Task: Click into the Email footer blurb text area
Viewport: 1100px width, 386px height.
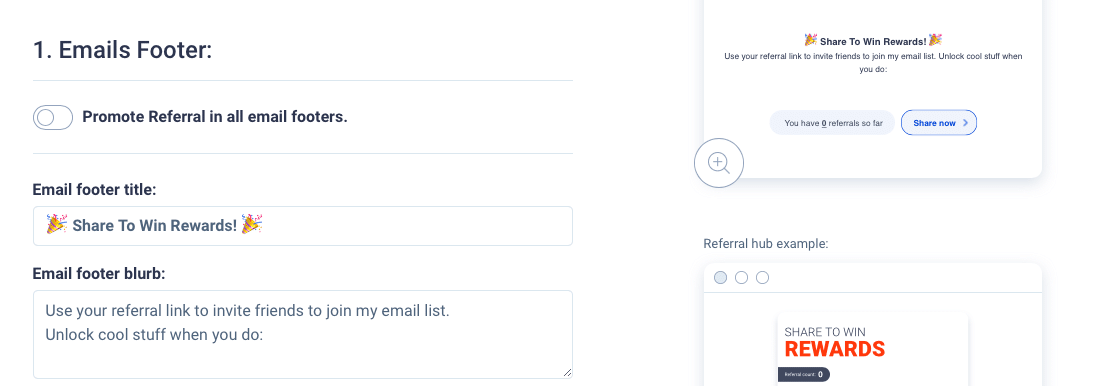Action: coord(302,335)
